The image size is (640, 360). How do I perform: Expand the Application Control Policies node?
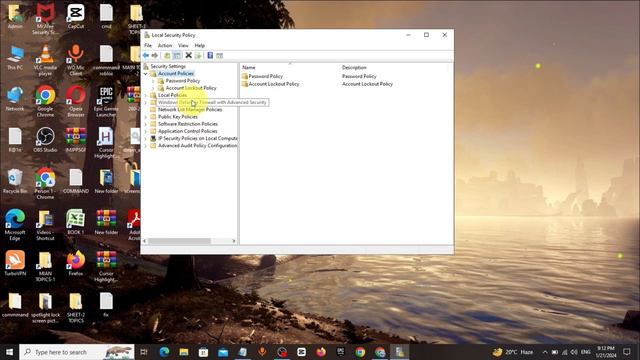tap(146, 131)
